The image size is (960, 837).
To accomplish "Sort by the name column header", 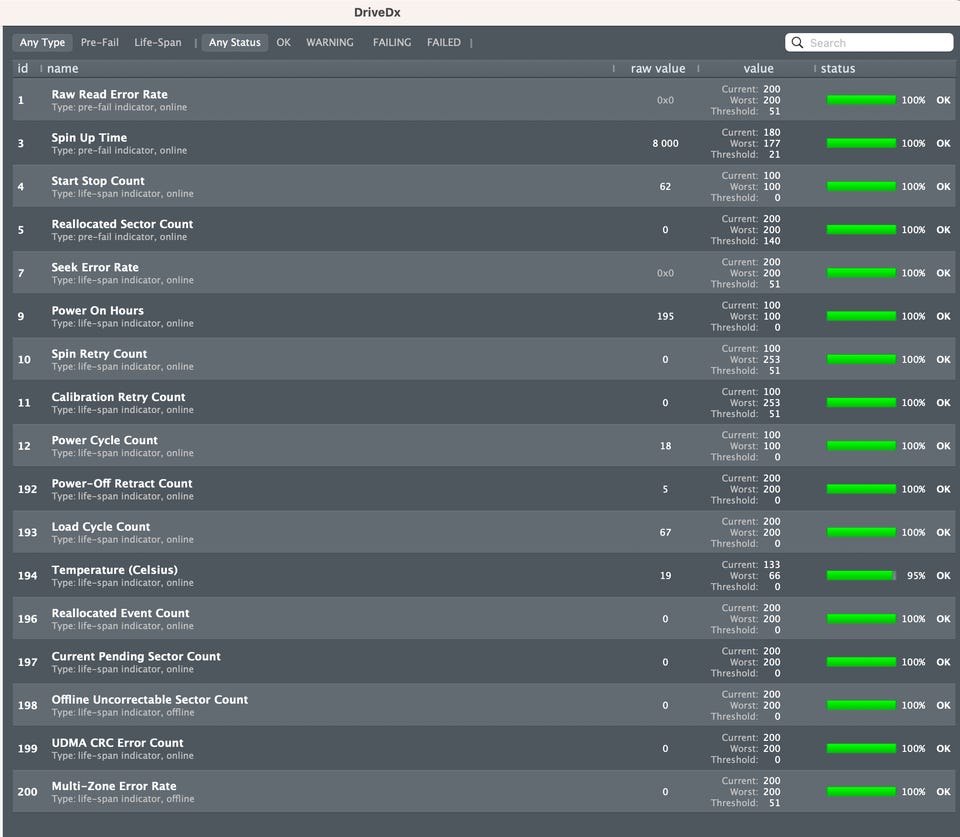I will coord(62,69).
